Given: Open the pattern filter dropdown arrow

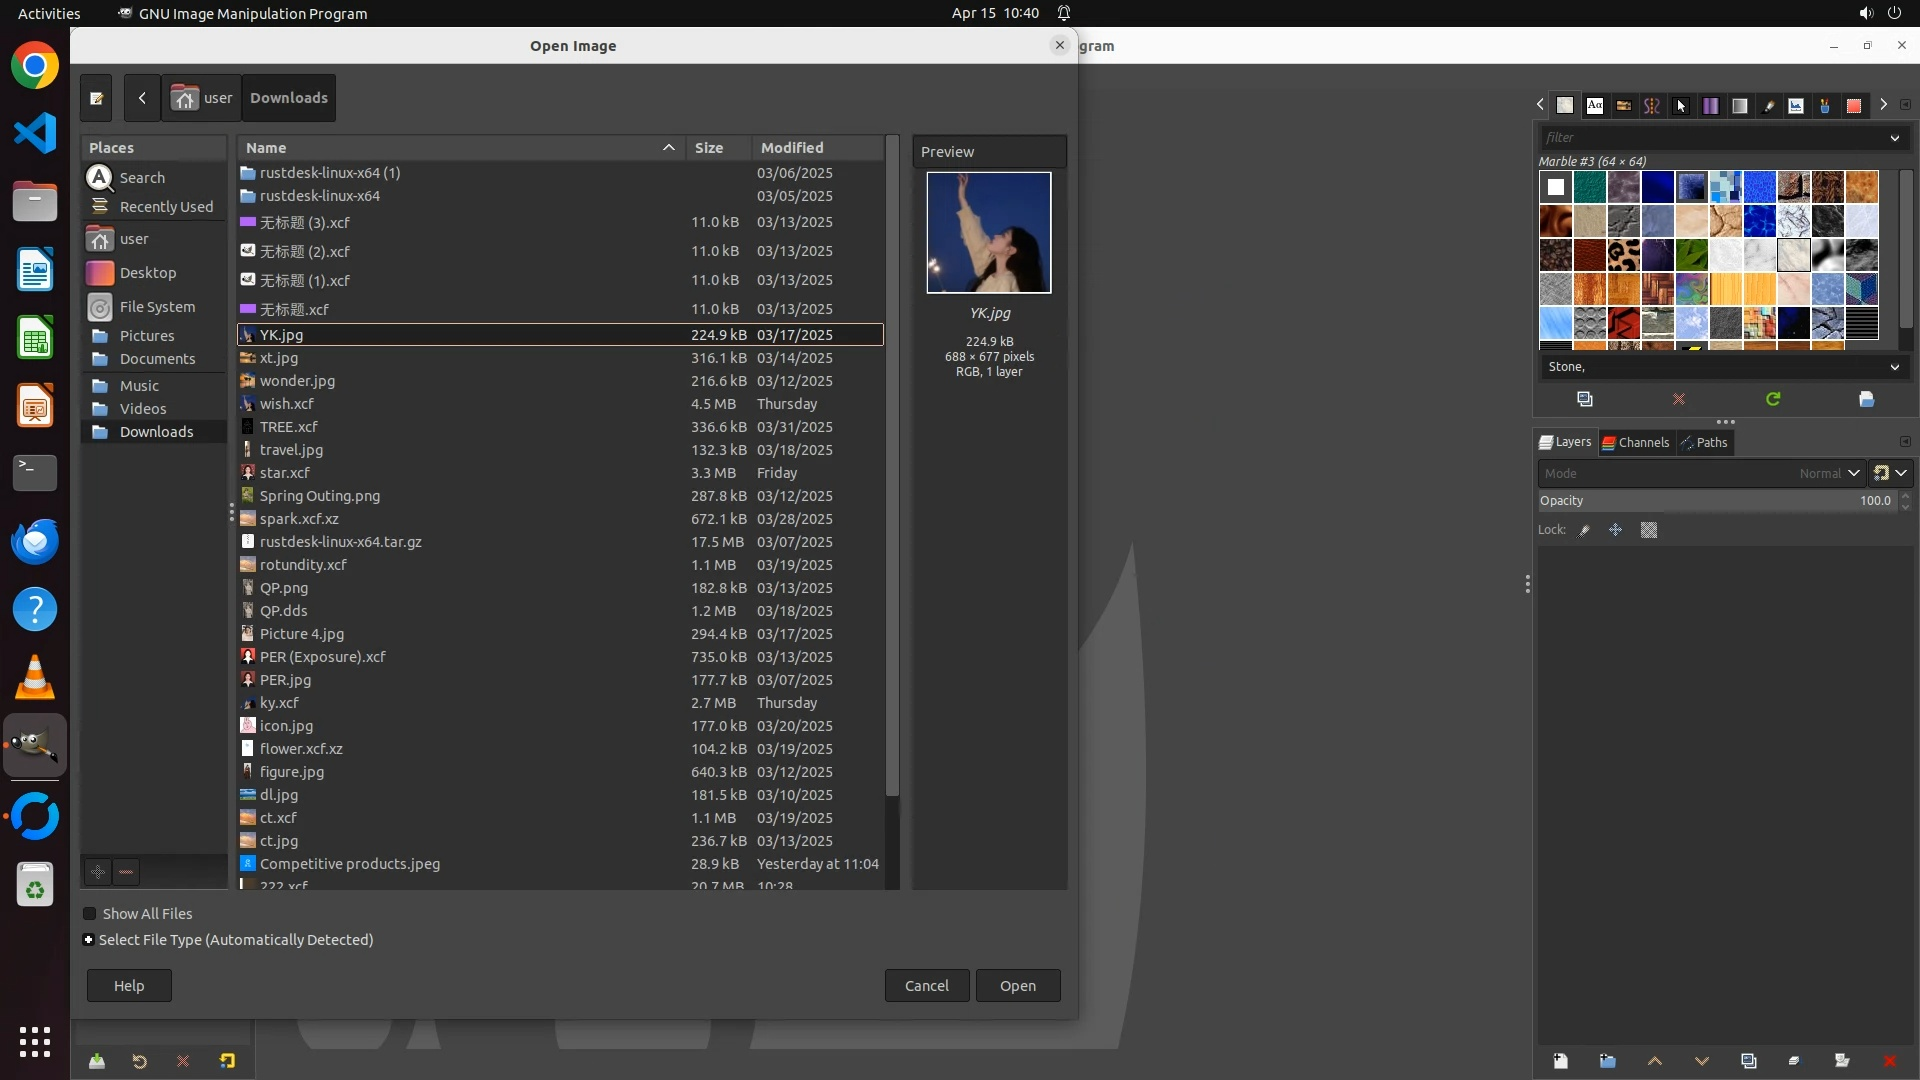Looking at the screenshot, I should [1894, 138].
